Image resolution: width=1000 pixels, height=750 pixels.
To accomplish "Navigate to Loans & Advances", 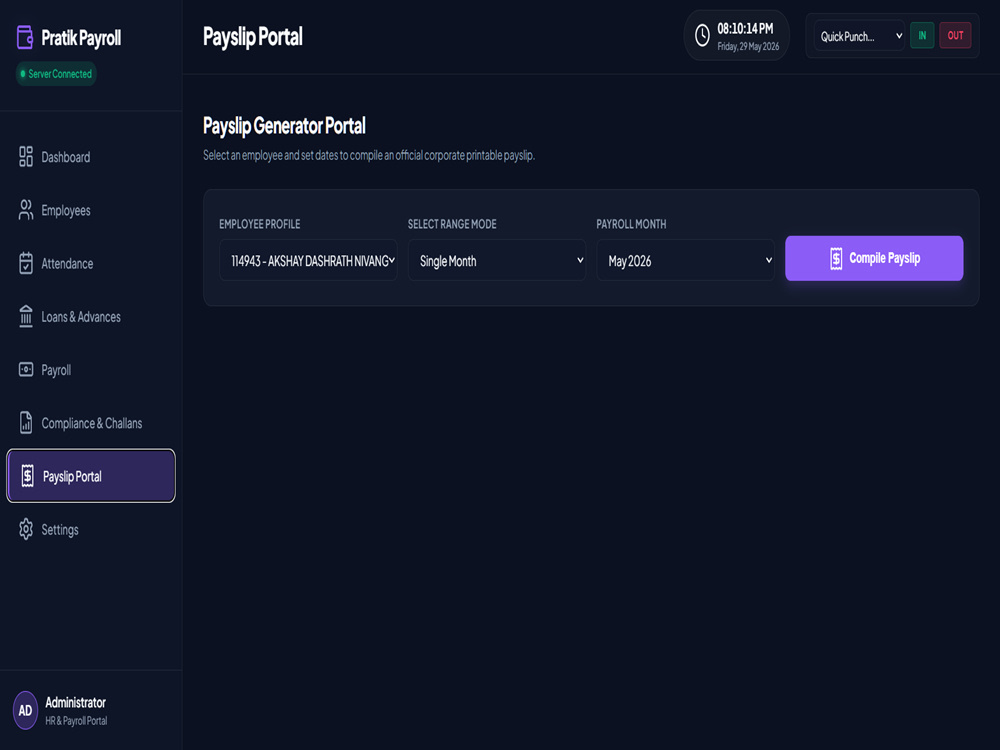I will [x=91, y=316].
